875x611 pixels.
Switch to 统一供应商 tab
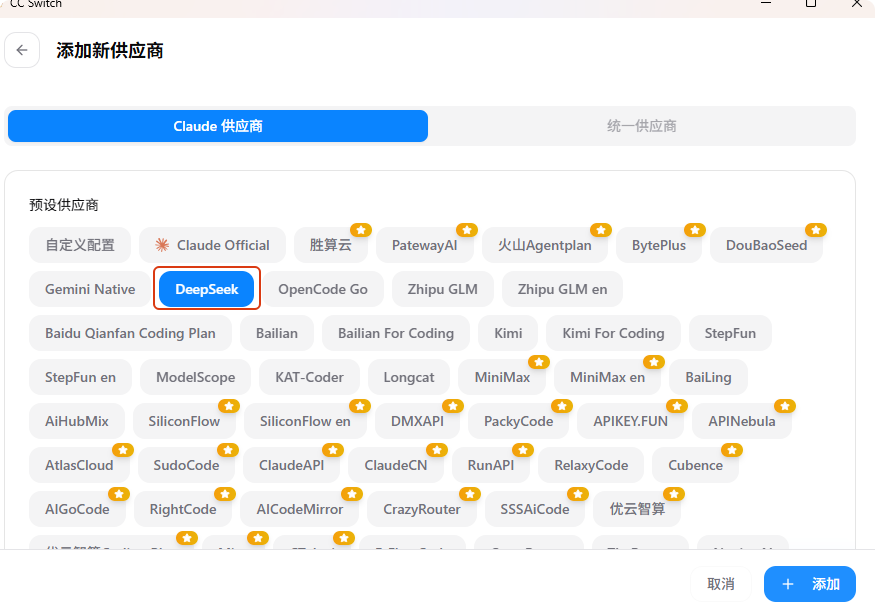pos(642,126)
